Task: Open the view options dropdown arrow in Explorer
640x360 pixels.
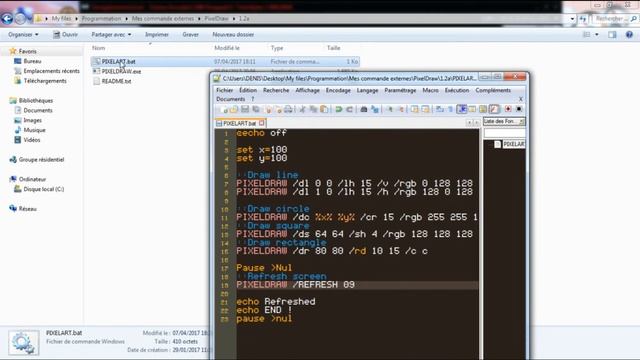Action: (x=597, y=35)
